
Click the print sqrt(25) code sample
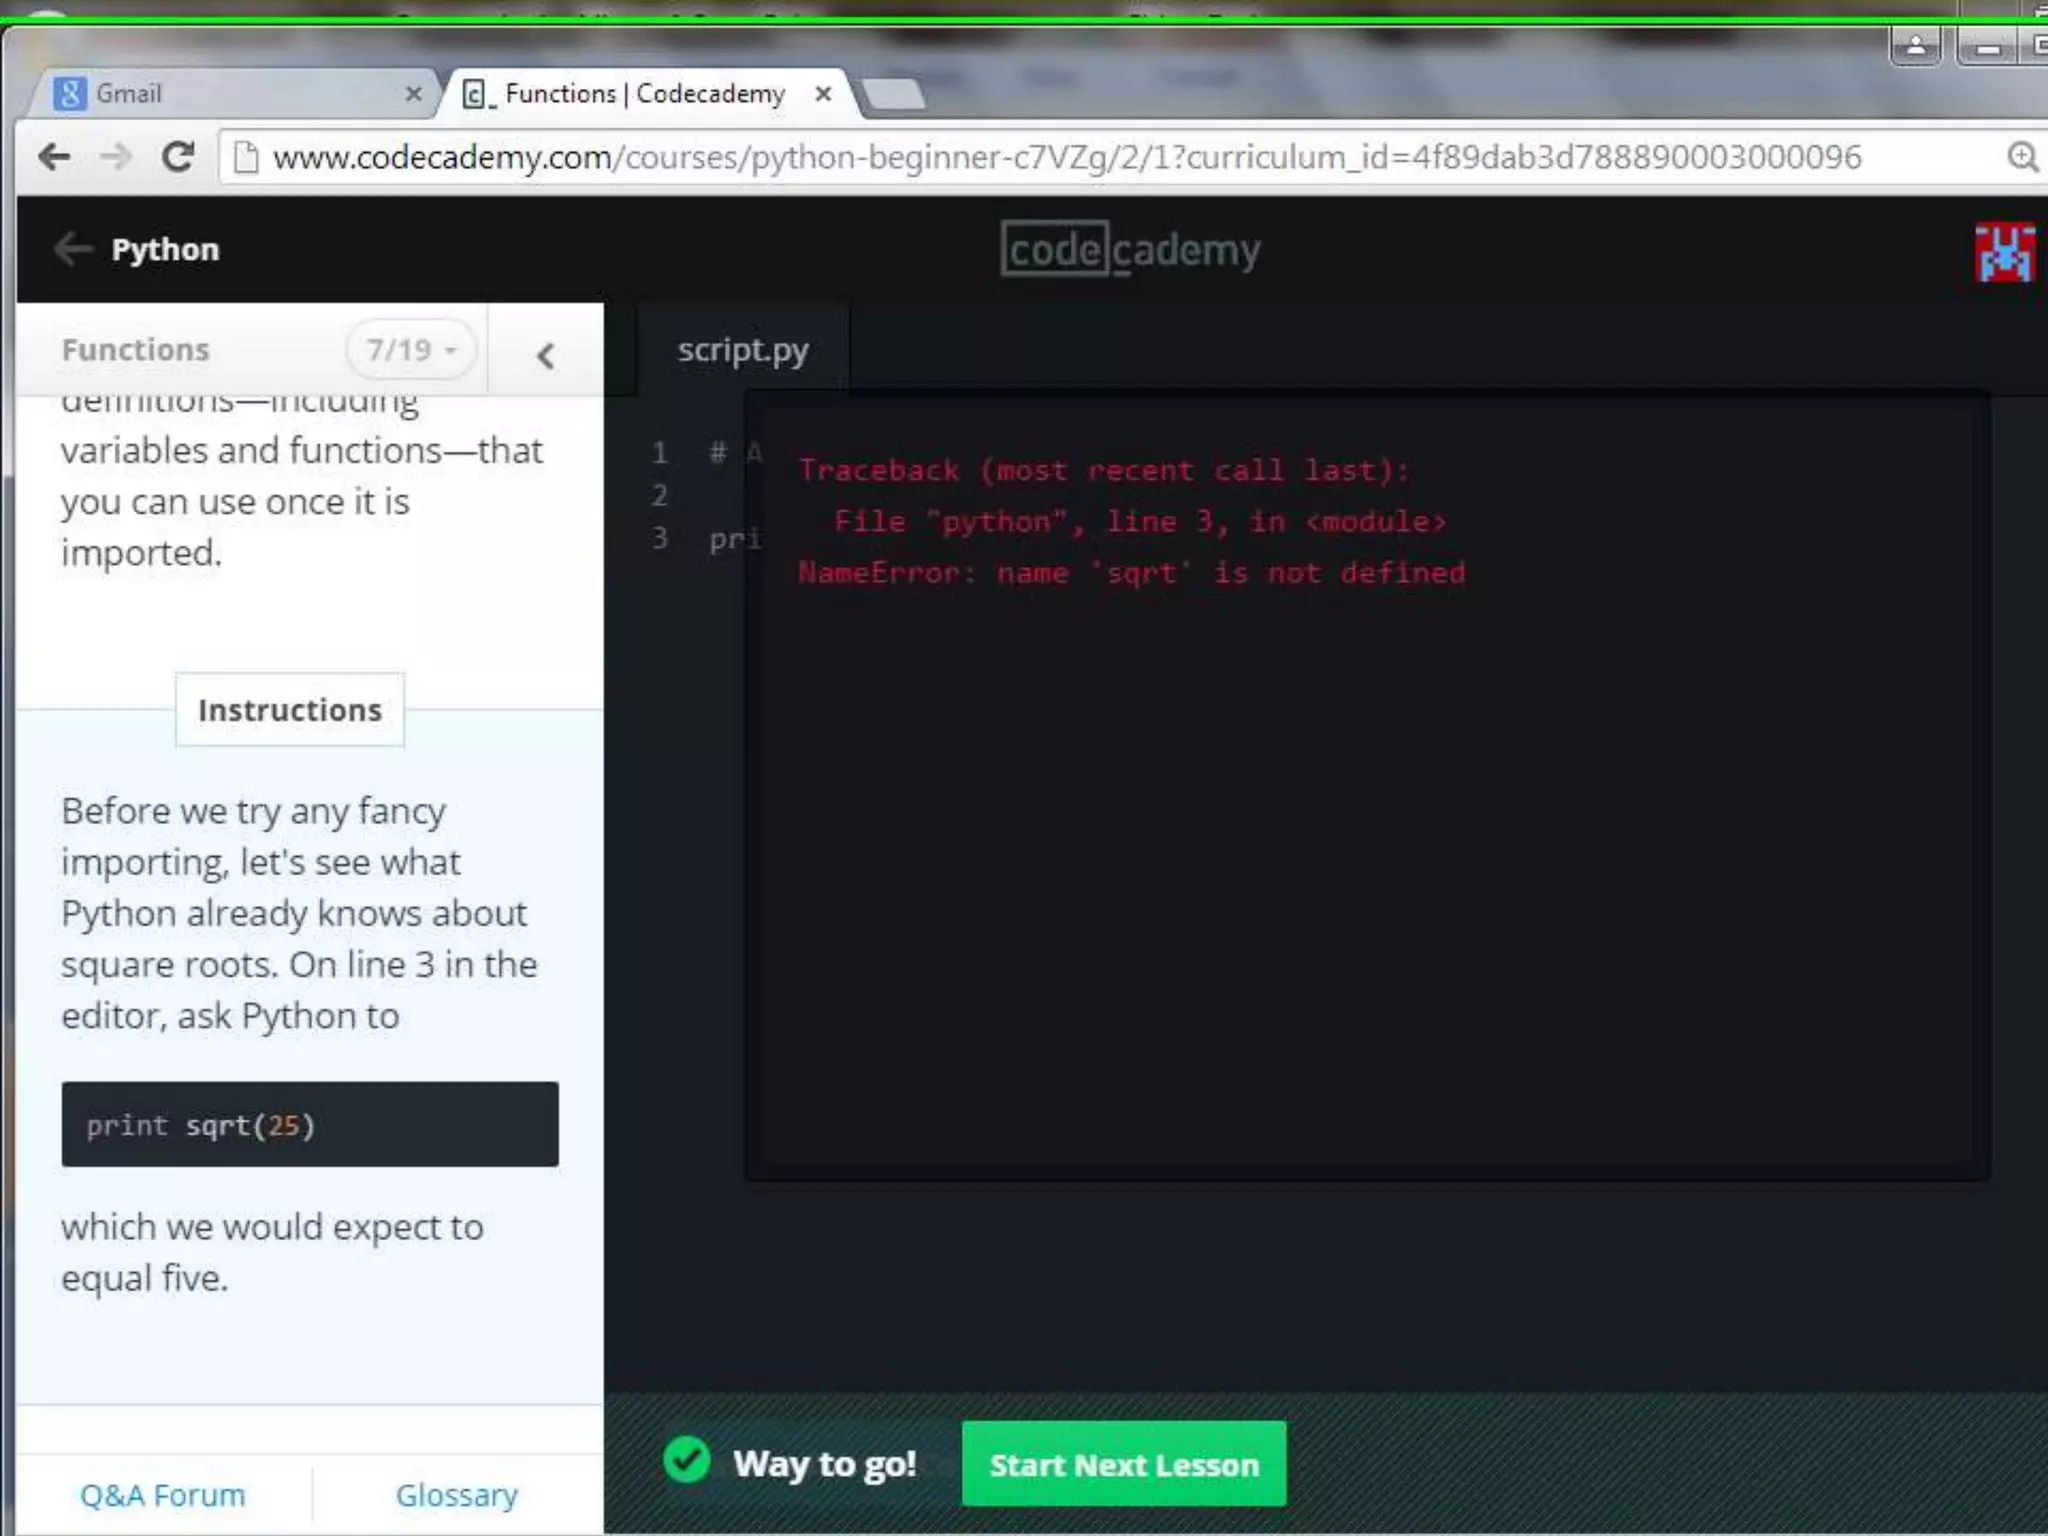point(310,1124)
